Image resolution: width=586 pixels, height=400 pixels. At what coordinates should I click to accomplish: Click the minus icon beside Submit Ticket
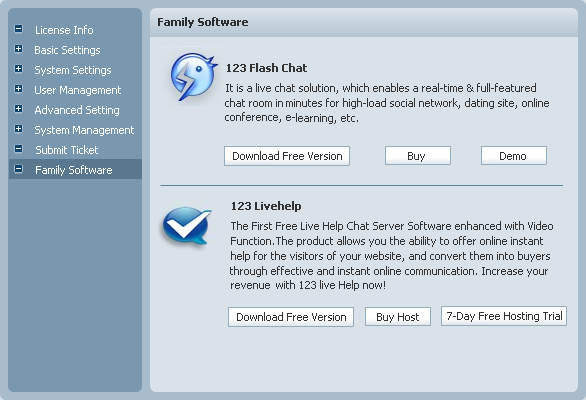pos(18,149)
